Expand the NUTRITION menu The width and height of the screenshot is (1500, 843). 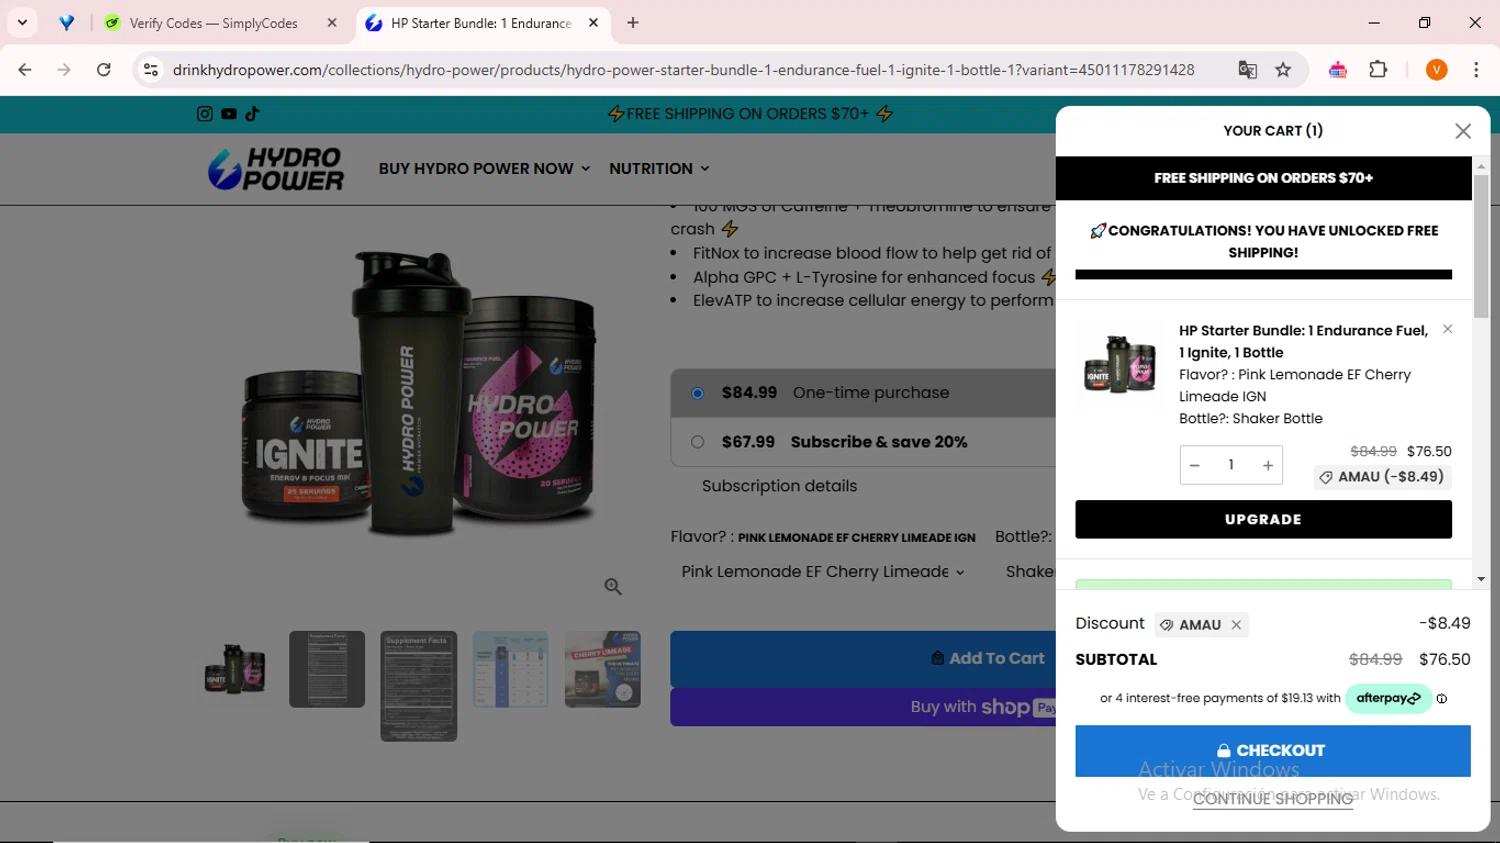click(659, 169)
